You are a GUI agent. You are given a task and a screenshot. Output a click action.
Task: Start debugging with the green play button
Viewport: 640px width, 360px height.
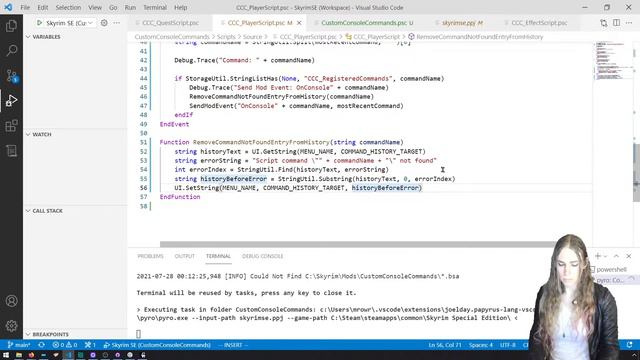40,23
